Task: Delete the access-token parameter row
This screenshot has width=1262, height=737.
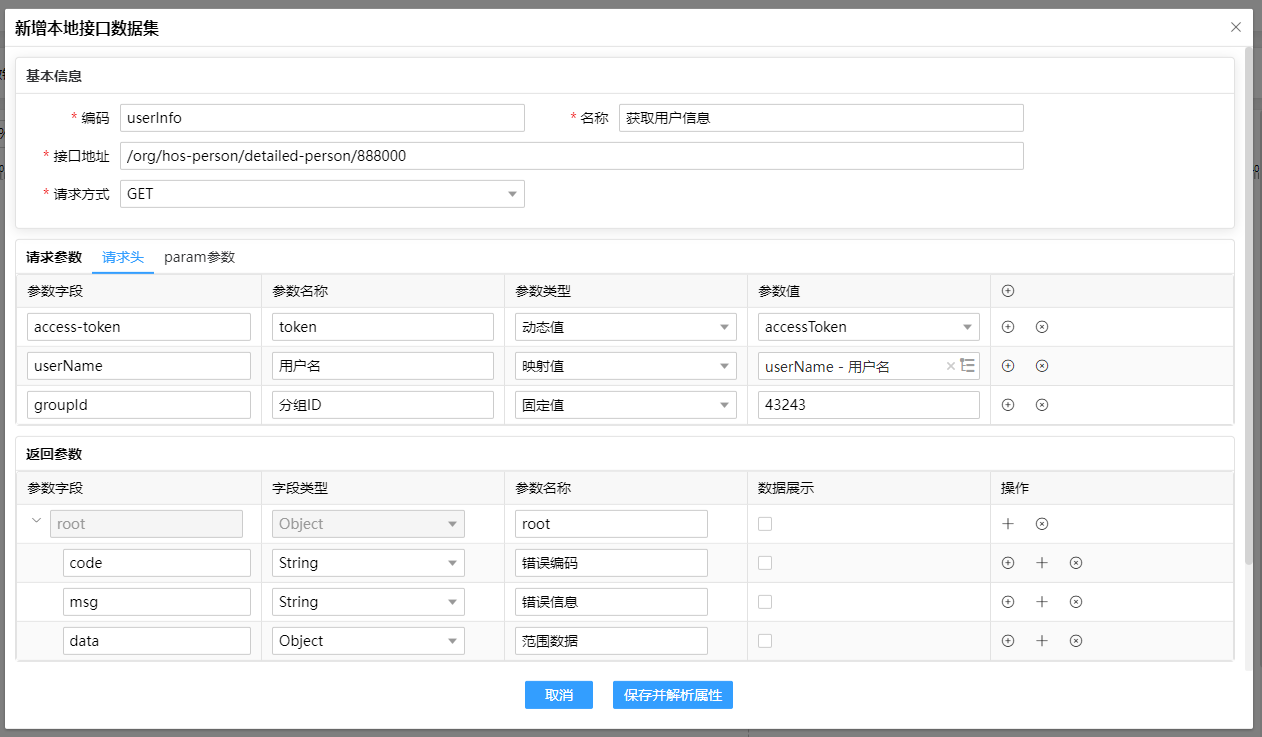Action: 1041,327
